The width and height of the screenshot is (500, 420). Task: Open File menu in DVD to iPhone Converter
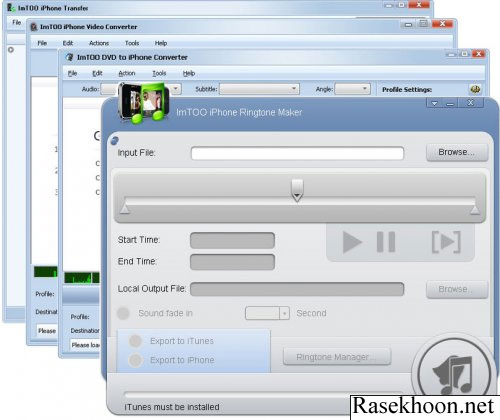pos(72,73)
